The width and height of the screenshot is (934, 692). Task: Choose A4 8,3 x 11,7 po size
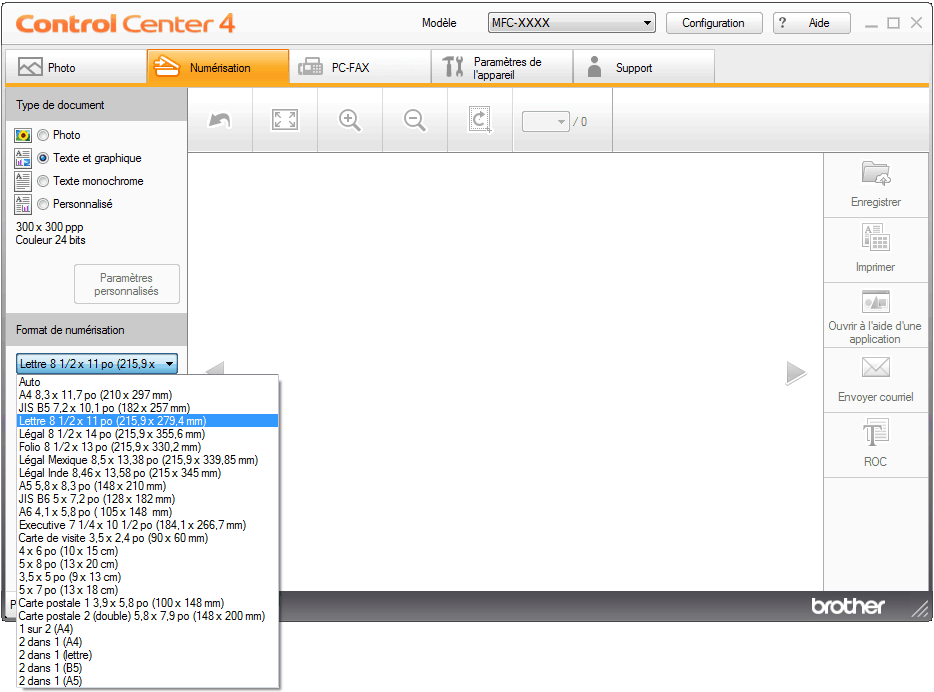(x=148, y=395)
